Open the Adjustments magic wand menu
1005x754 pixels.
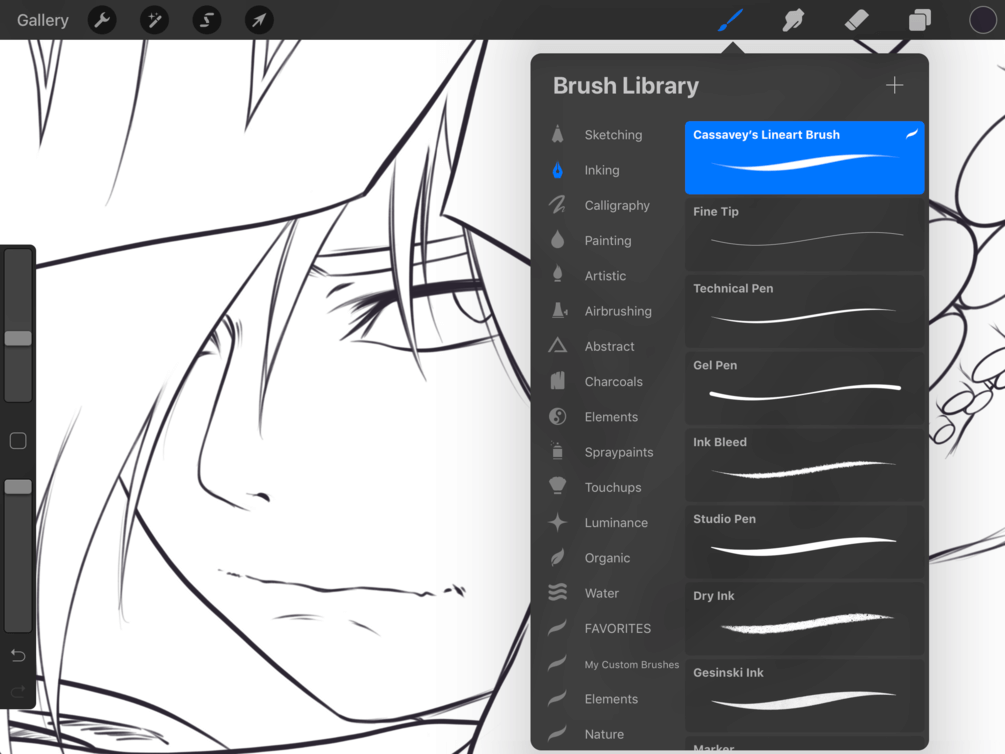pos(154,20)
